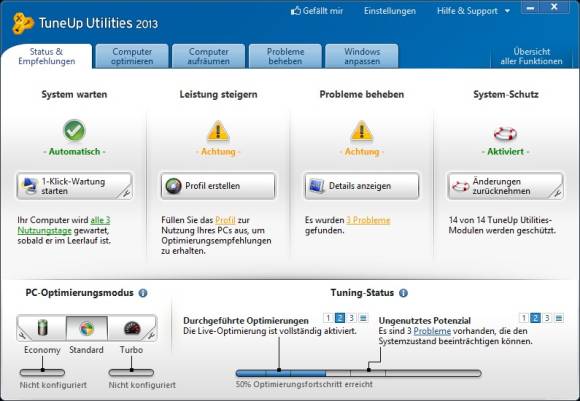Image resolution: width=580 pixels, height=401 pixels.
Task: Click the Profil erstellen button
Action: tap(218, 186)
